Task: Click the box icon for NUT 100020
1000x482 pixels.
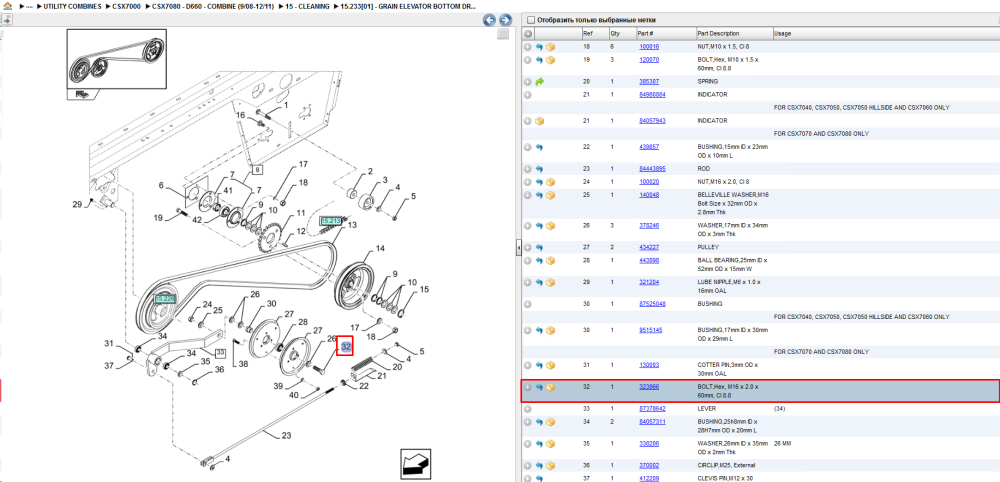Action: point(550,182)
